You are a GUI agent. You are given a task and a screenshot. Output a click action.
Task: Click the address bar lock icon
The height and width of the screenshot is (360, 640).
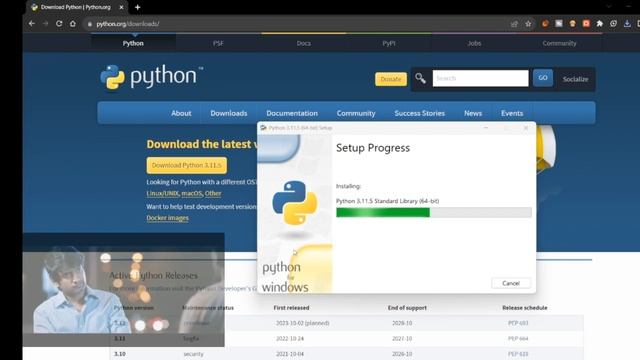90,24
